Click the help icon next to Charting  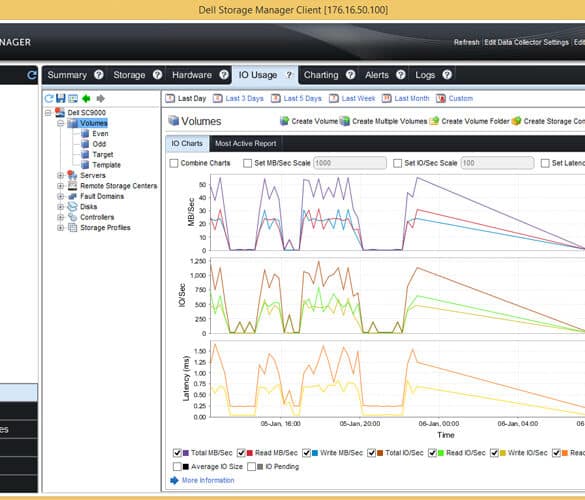(x=350, y=75)
